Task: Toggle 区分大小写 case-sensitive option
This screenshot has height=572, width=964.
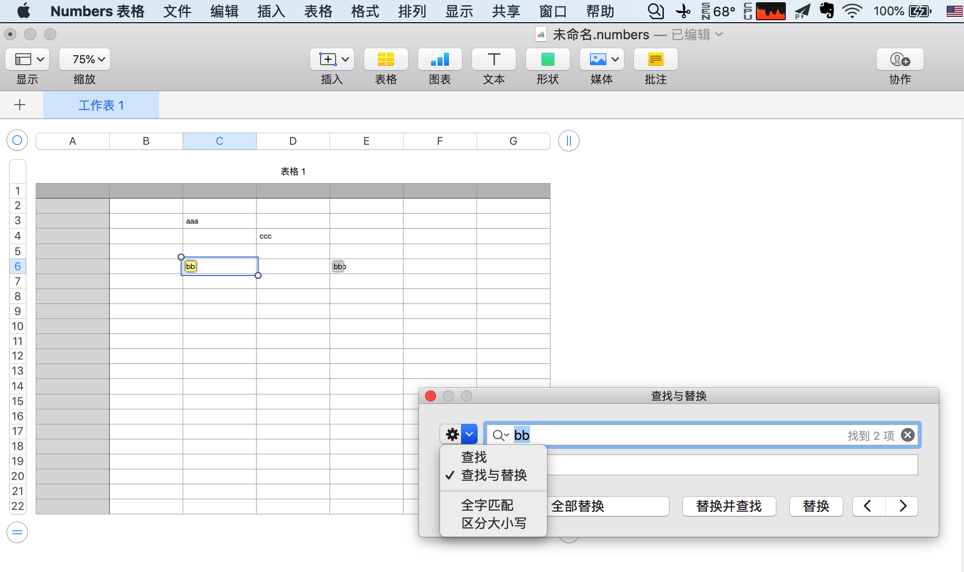Action: point(494,523)
